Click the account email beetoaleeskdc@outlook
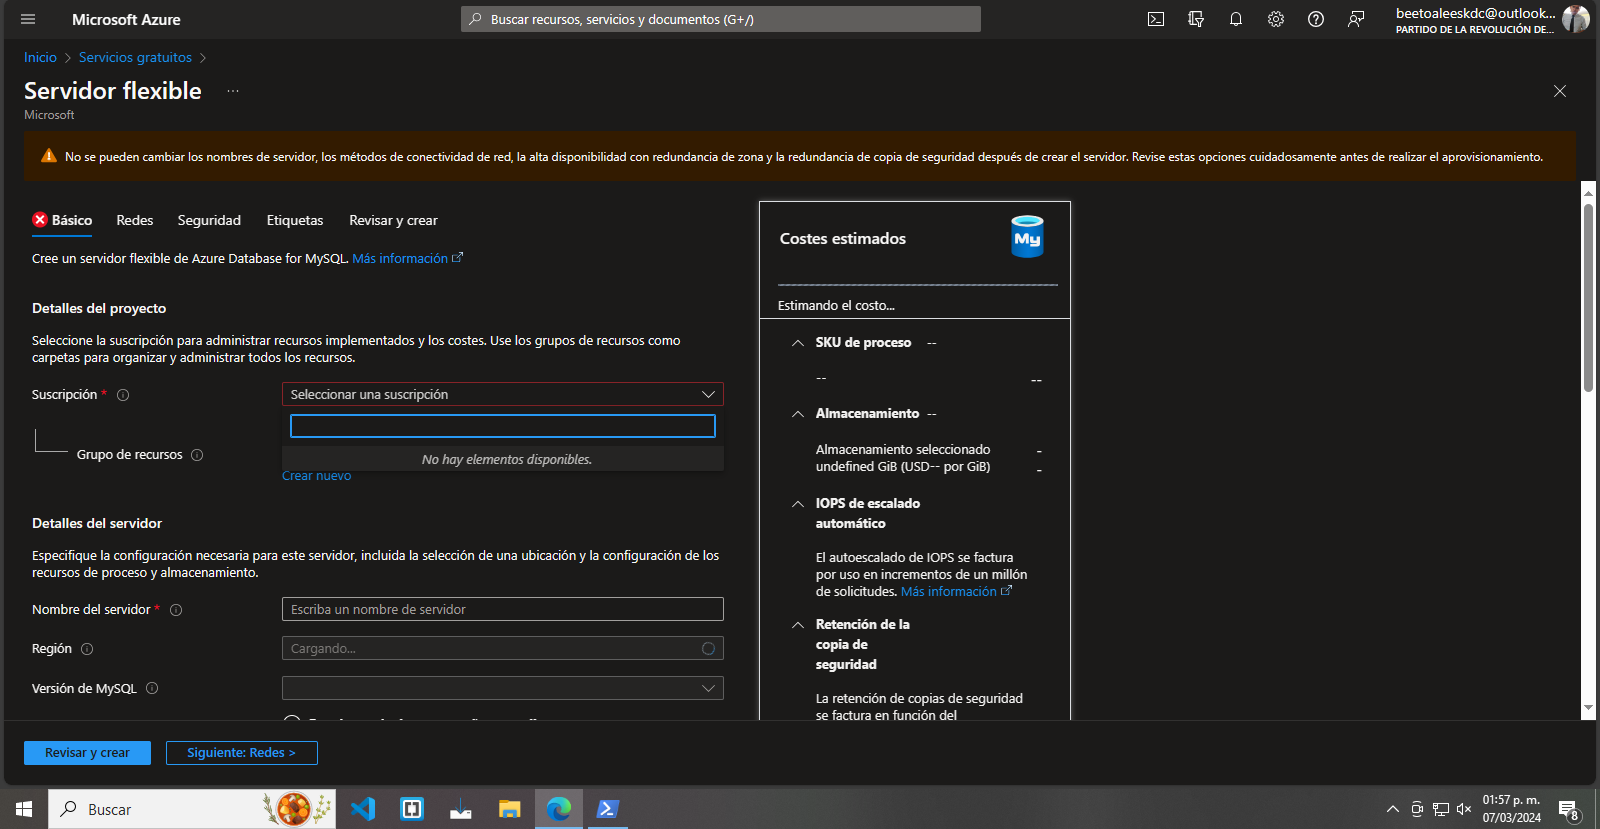The height and width of the screenshot is (829, 1600). 1476,13
